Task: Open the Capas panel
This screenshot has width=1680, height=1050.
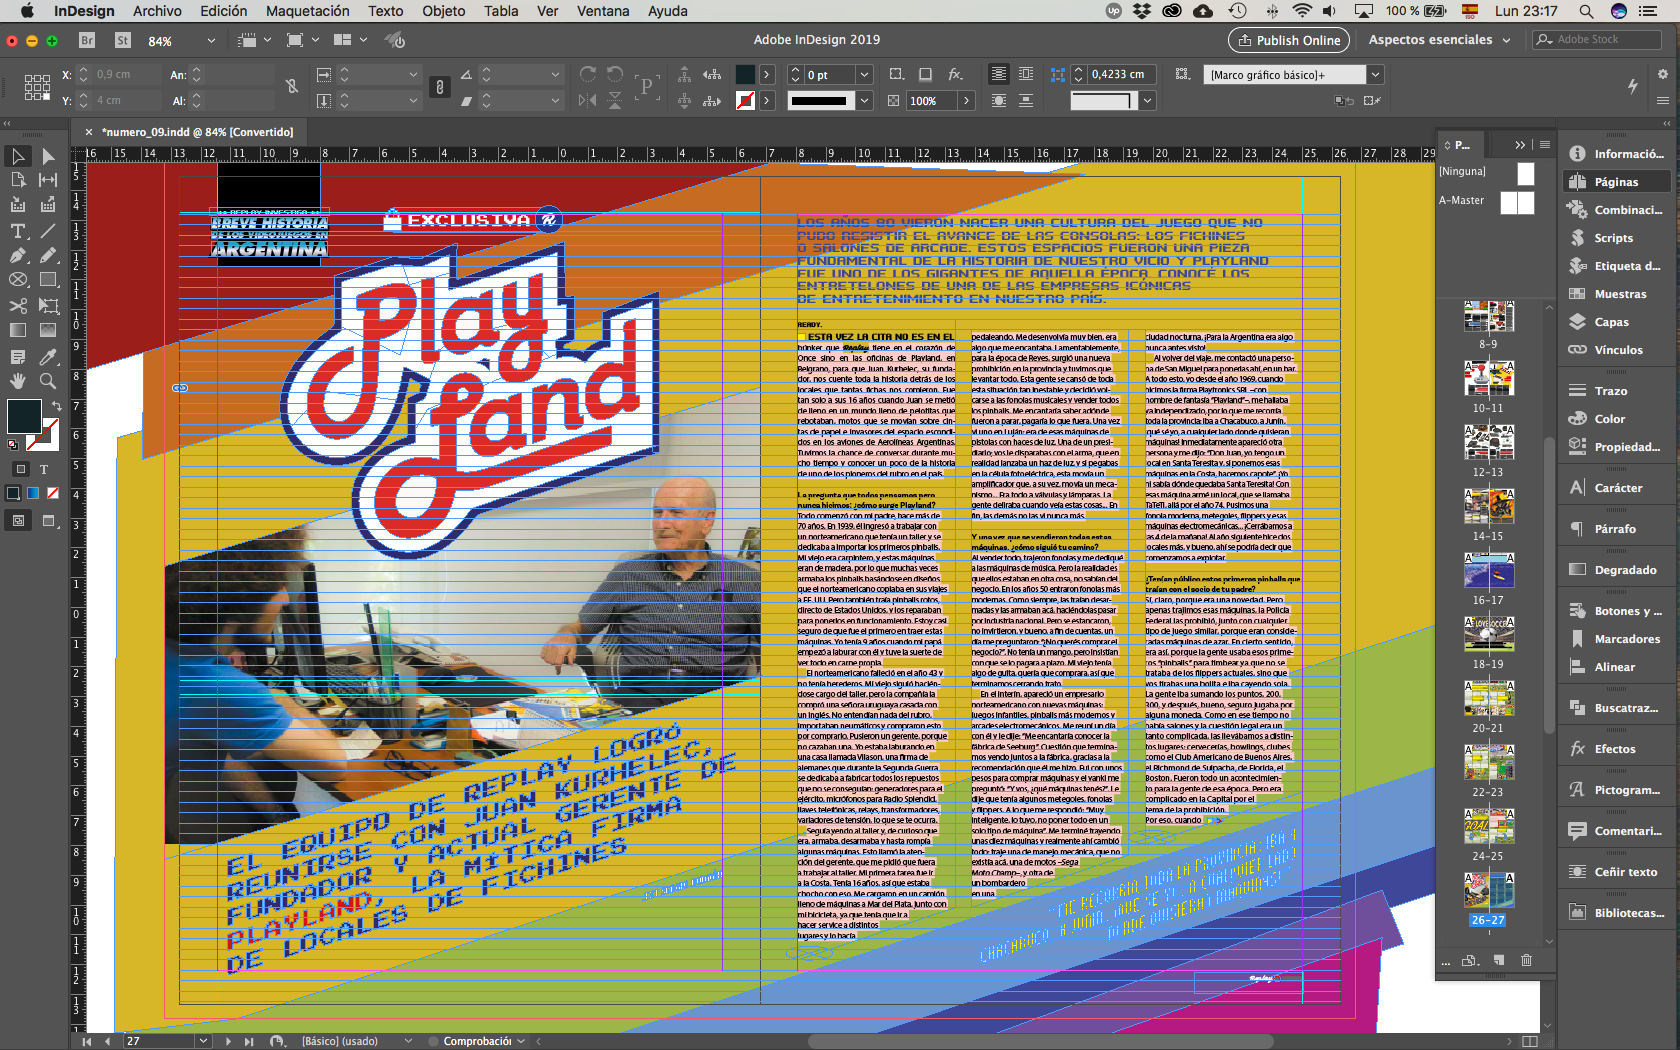Action: pos(1611,322)
